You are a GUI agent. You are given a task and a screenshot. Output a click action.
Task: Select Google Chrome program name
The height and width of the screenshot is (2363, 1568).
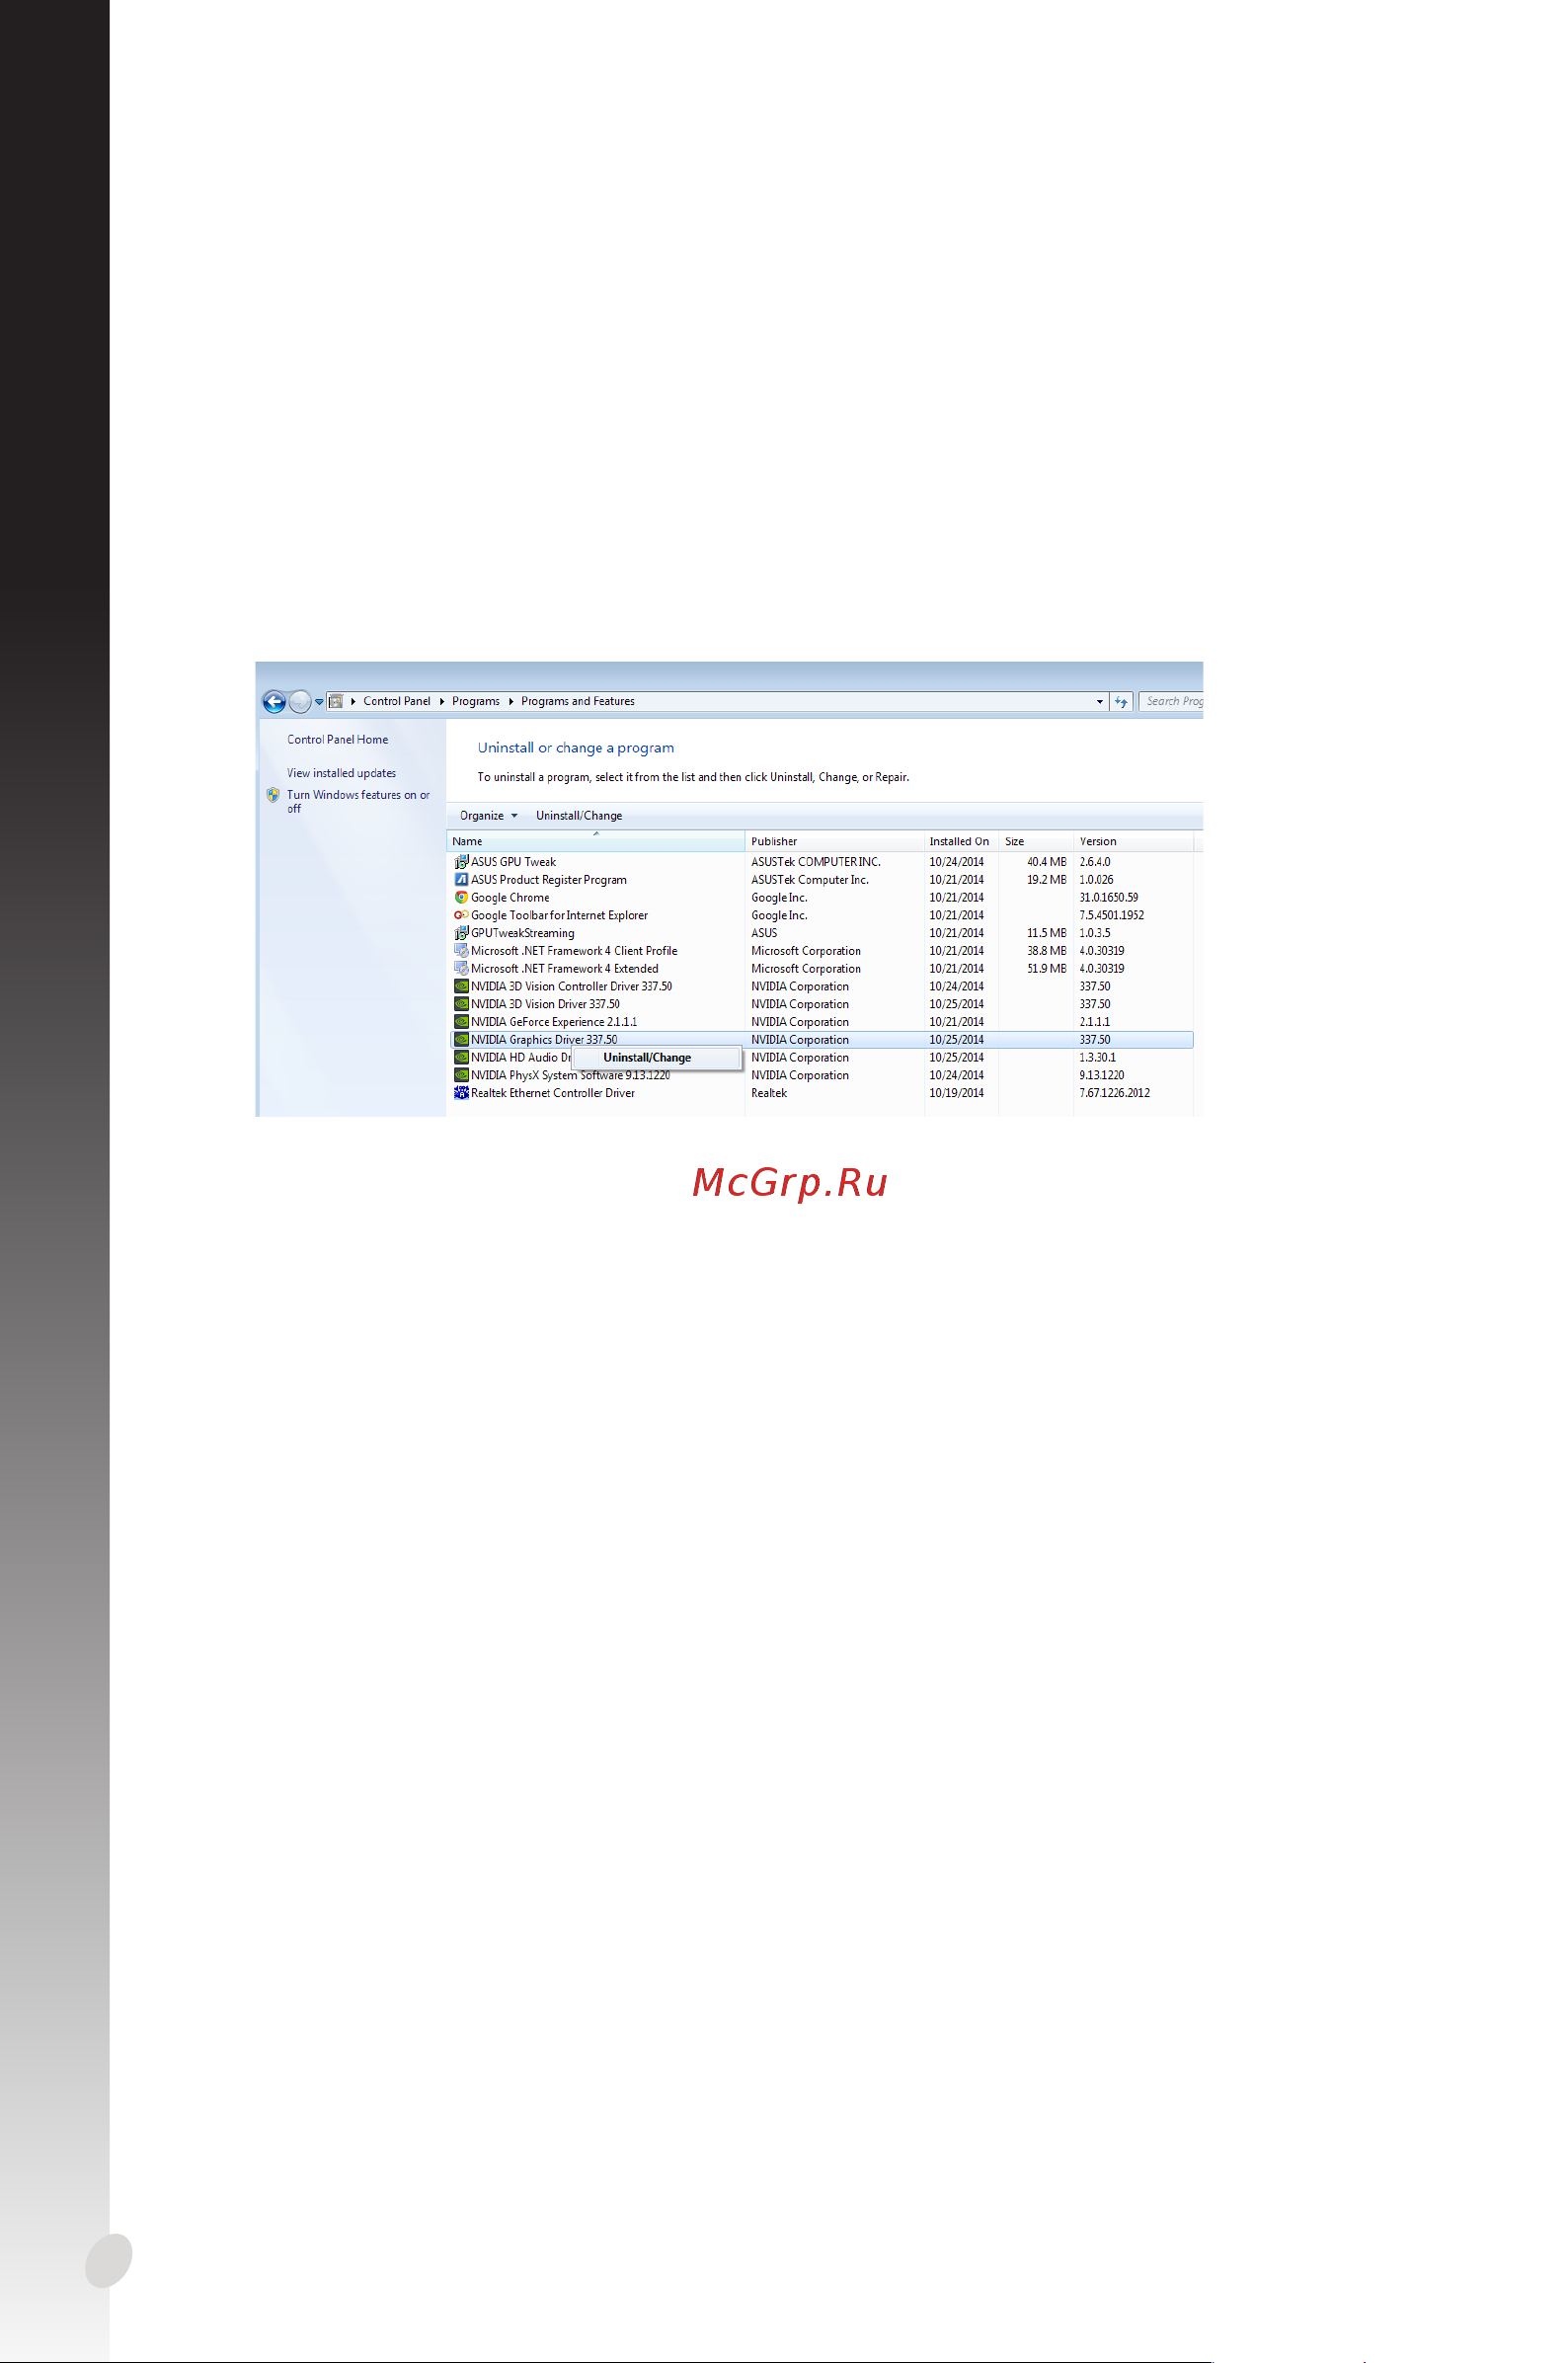click(510, 898)
